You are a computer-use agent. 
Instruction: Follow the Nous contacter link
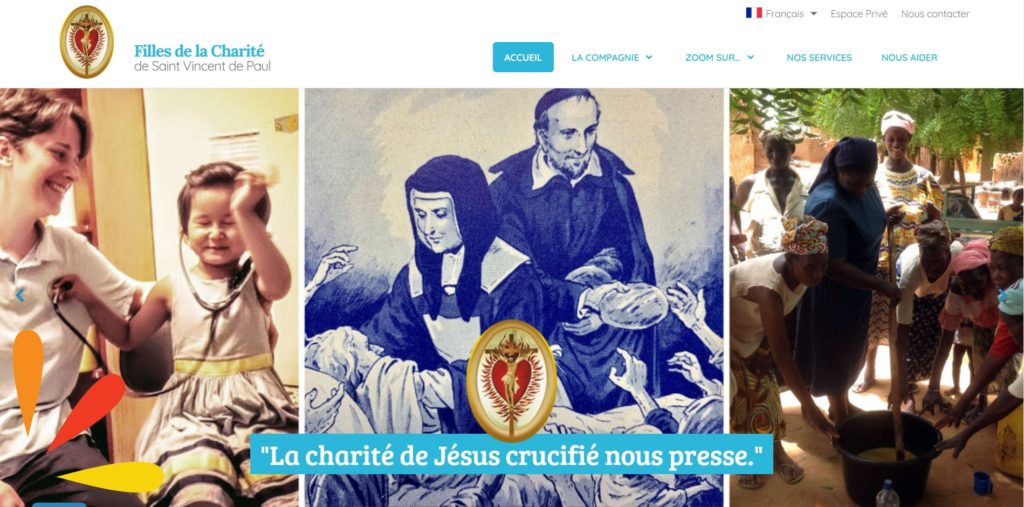pos(935,14)
